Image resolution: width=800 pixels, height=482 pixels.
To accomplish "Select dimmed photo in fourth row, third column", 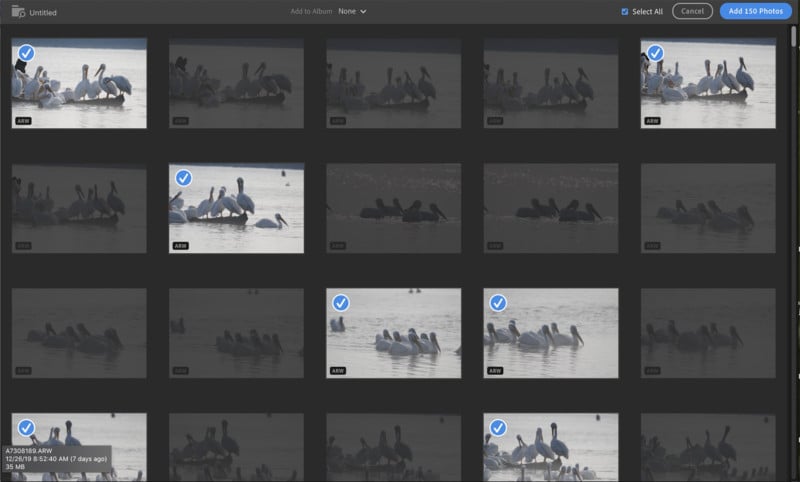I will point(393,447).
